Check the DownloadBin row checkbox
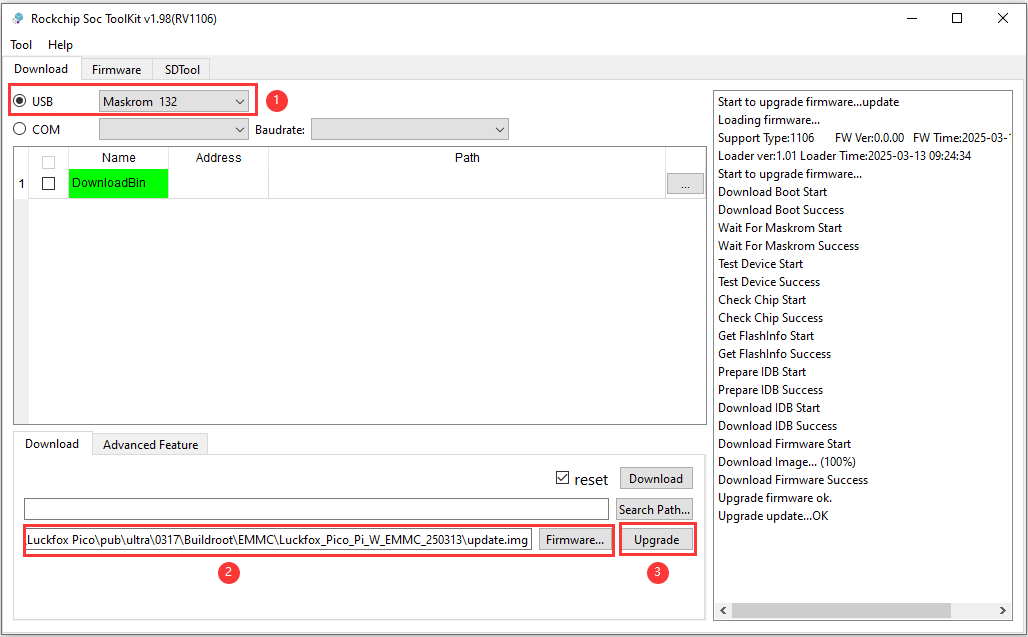The image size is (1028, 637). point(48,184)
